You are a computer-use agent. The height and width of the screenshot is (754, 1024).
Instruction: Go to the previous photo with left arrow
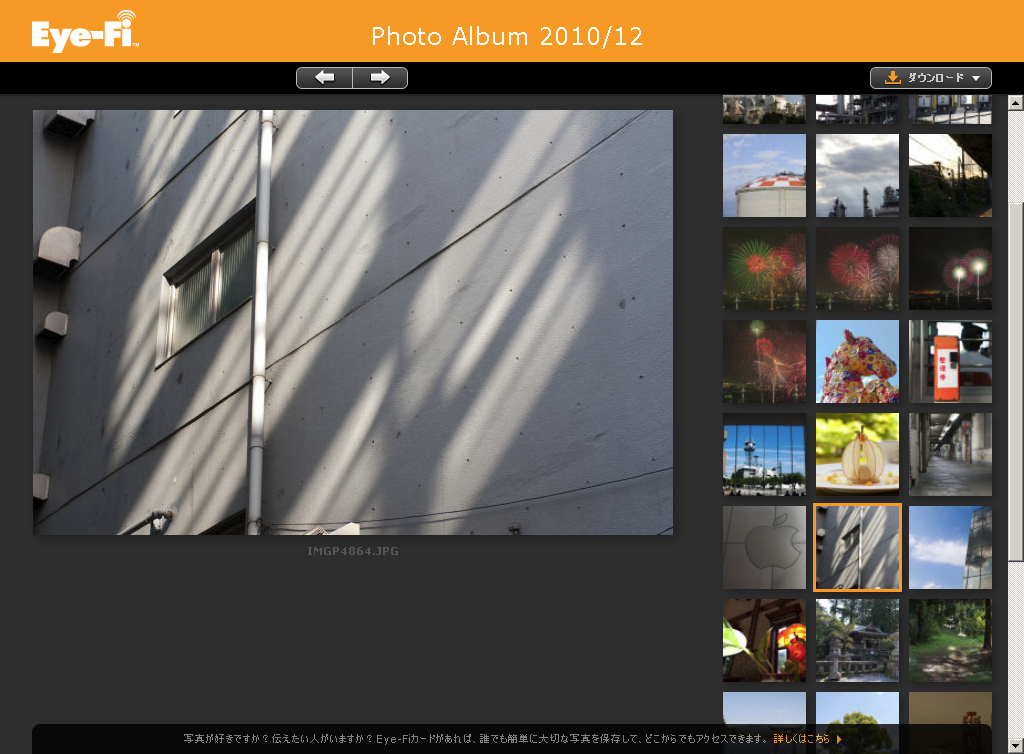[325, 78]
